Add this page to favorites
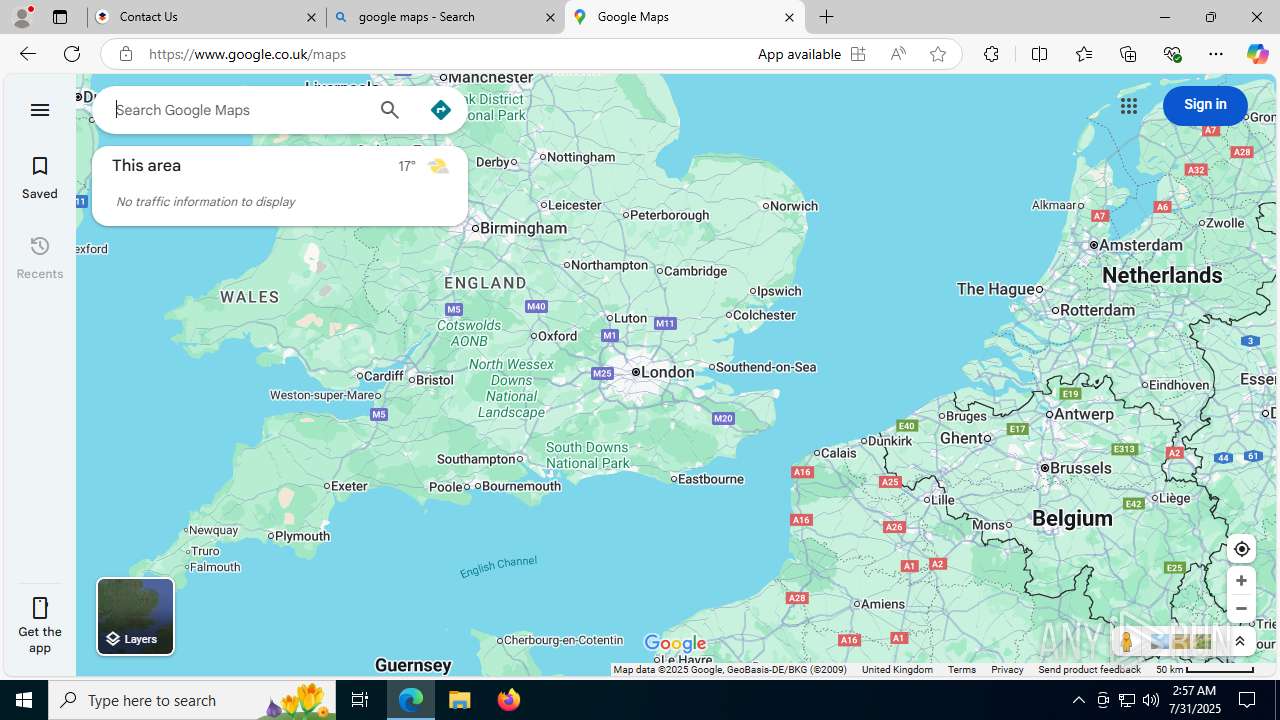1280x720 pixels. (937, 54)
